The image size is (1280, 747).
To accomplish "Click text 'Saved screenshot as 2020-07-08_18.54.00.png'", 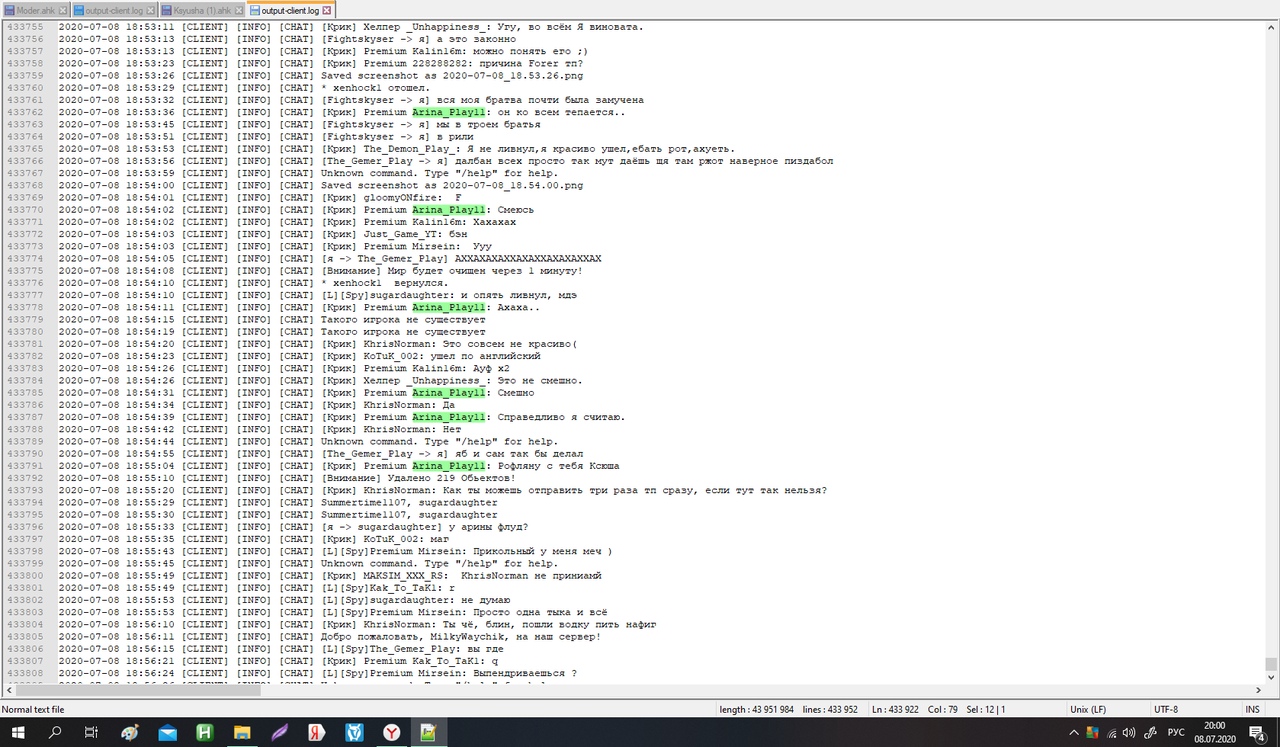I will pyautogui.click(x=452, y=185).
